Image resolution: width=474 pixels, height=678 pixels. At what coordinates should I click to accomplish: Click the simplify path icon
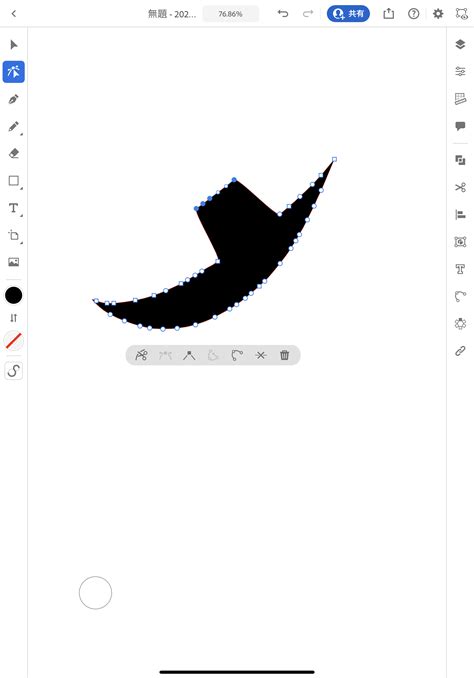click(237, 355)
